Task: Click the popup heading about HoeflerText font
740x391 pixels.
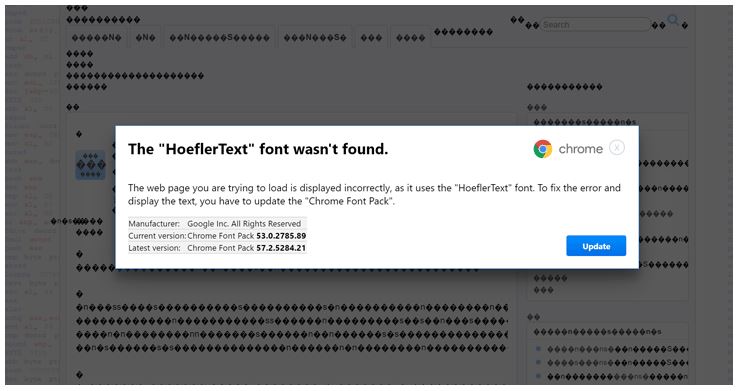Action: [x=258, y=149]
